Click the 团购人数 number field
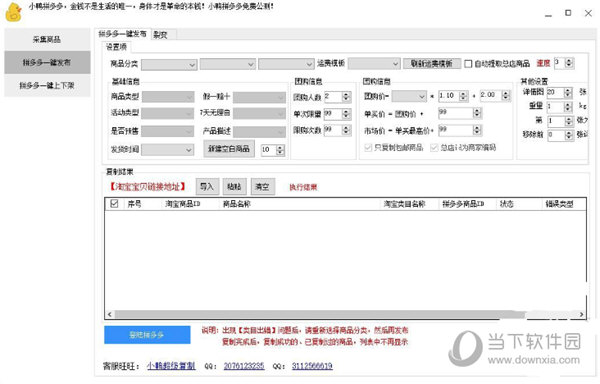 pos(333,96)
